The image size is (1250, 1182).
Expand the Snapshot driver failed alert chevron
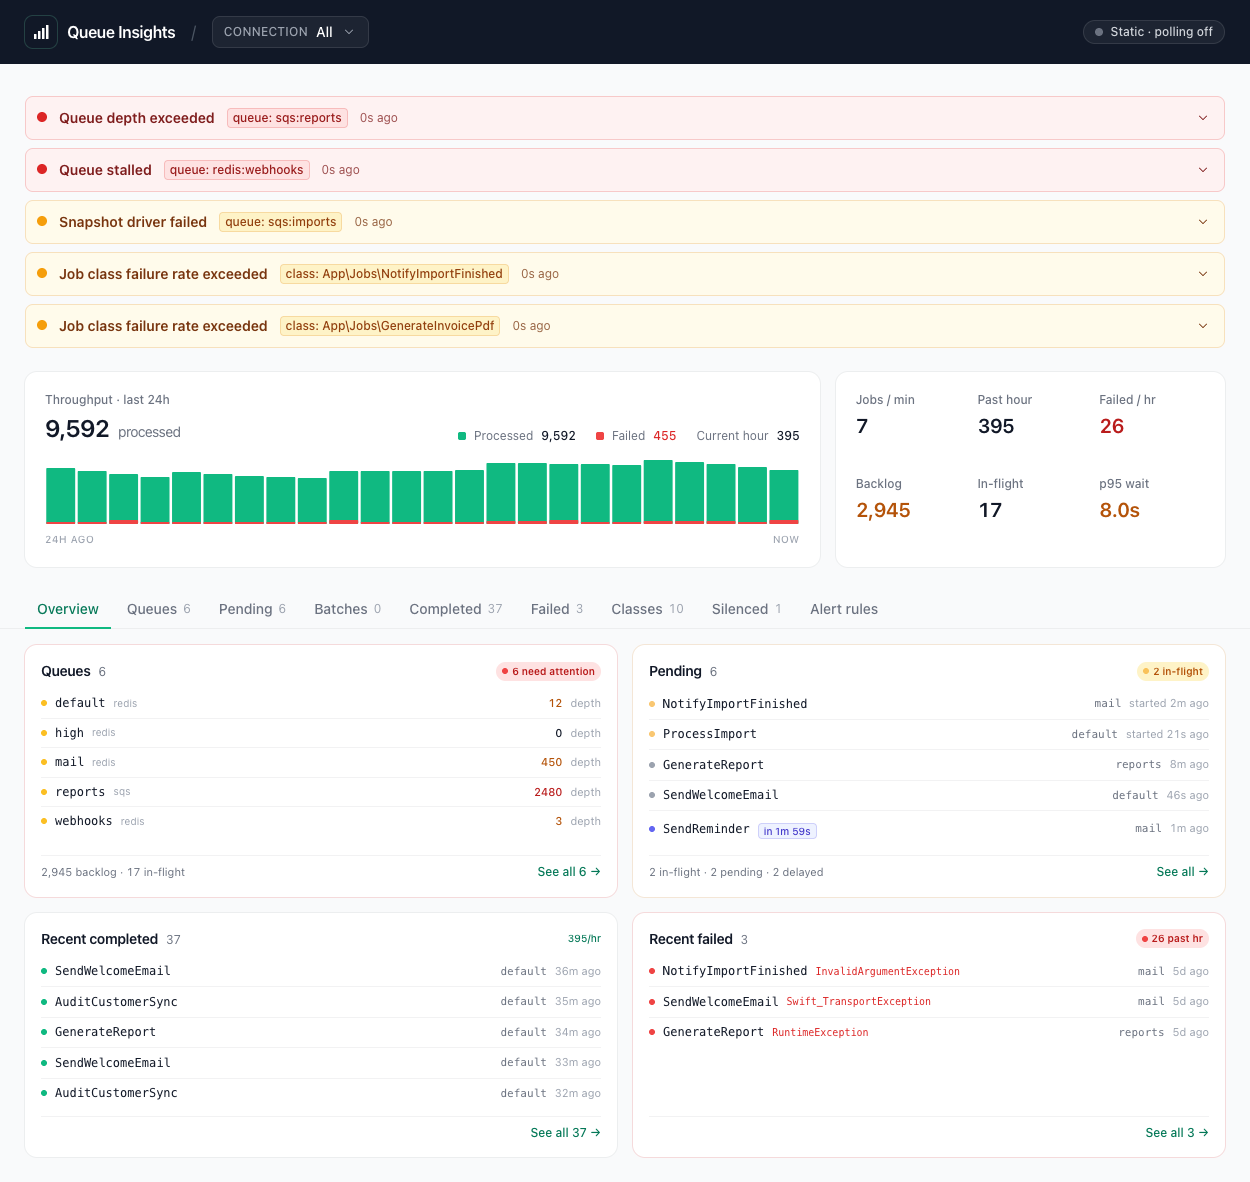pos(1203,222)
